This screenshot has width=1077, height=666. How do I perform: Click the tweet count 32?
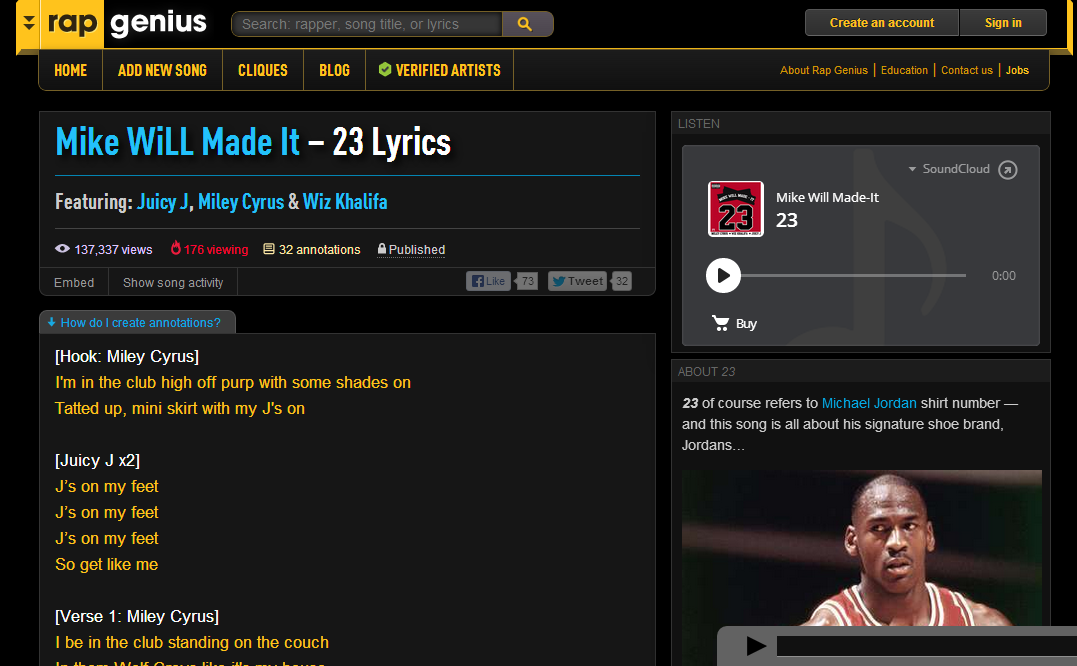(x=622, y=281)
